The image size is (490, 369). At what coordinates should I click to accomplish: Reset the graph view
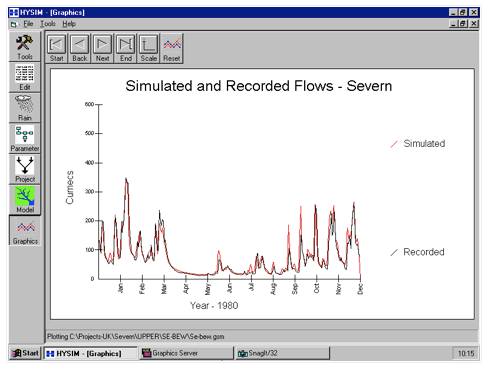[172, 48]
